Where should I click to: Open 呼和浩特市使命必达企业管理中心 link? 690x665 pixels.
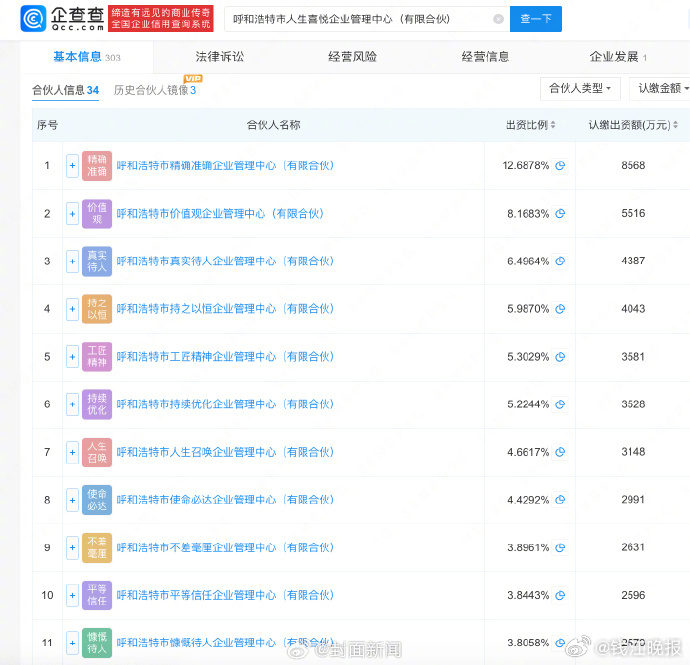(x=225, y=500)
